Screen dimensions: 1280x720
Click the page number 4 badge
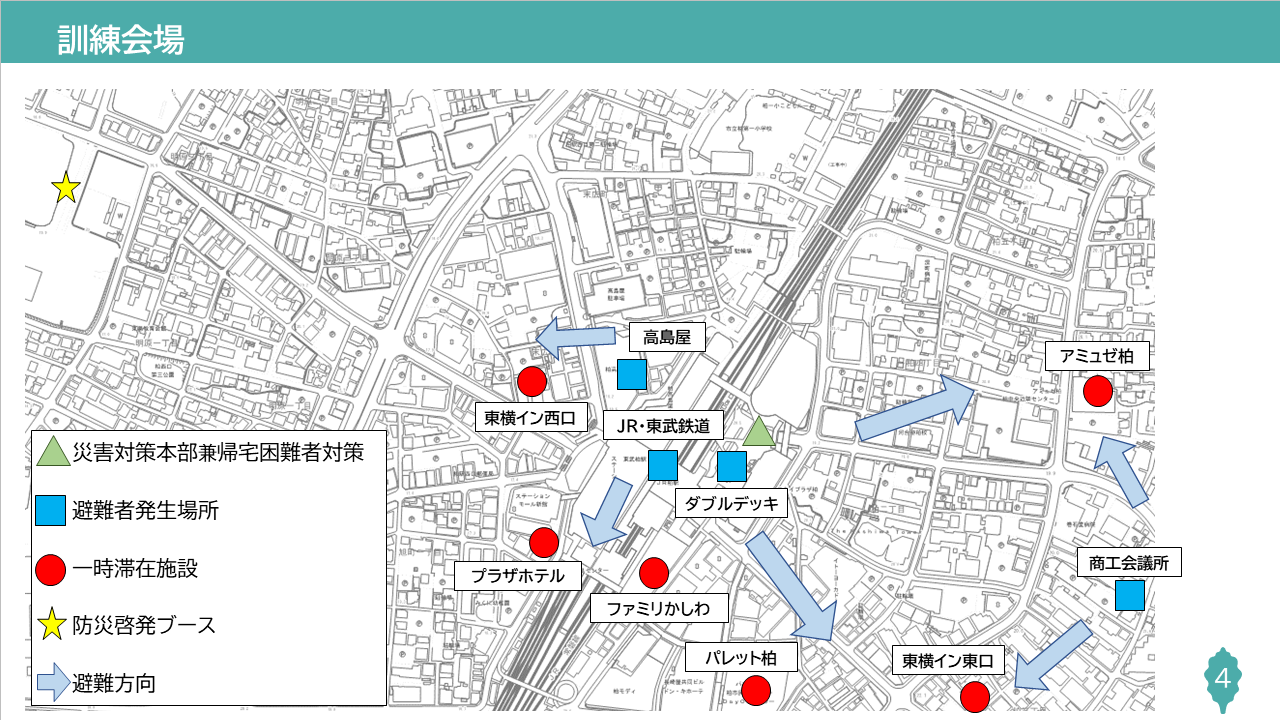coord(1222,679)
